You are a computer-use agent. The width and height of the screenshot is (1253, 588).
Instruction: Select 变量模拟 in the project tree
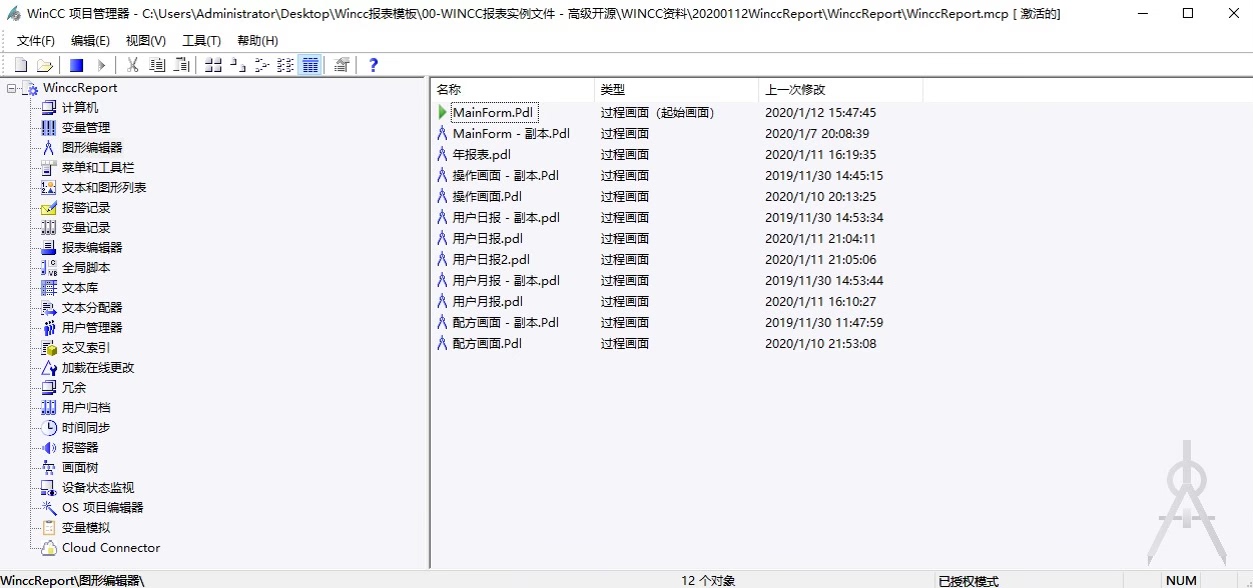click(x=86, y=528)
